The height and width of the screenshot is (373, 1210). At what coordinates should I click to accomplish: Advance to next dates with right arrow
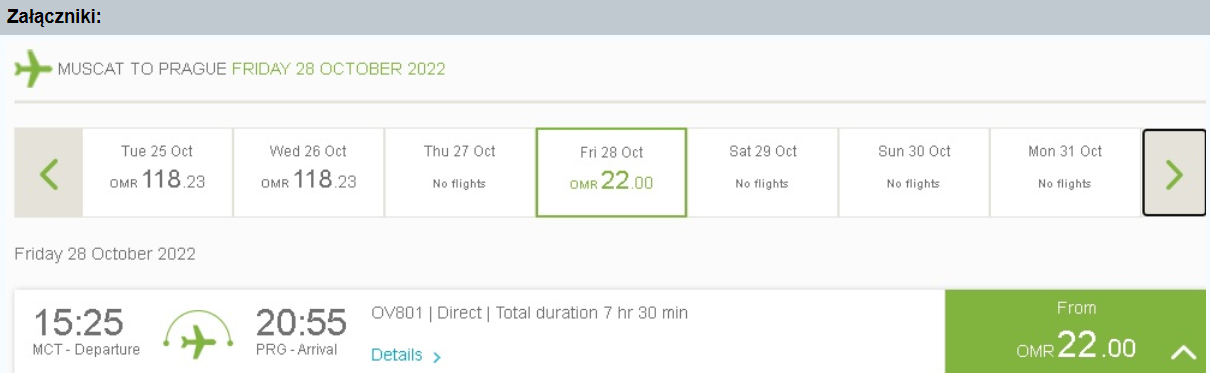(x=1174, y=173)
